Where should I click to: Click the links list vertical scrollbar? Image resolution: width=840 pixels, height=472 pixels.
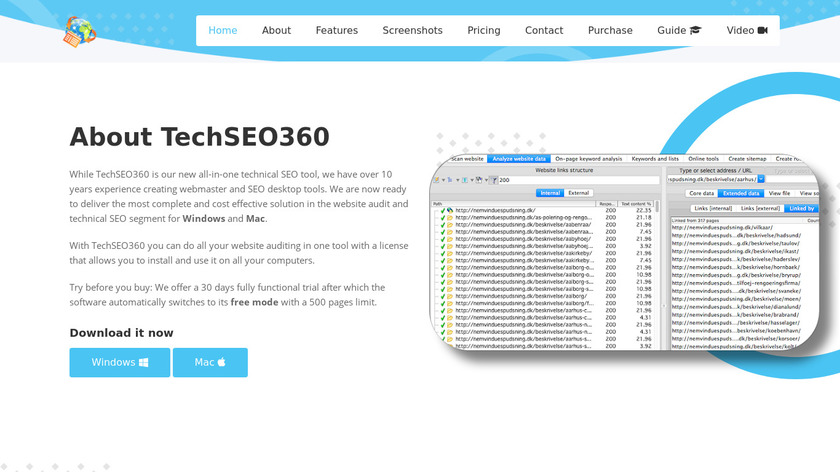pos(657,207)
